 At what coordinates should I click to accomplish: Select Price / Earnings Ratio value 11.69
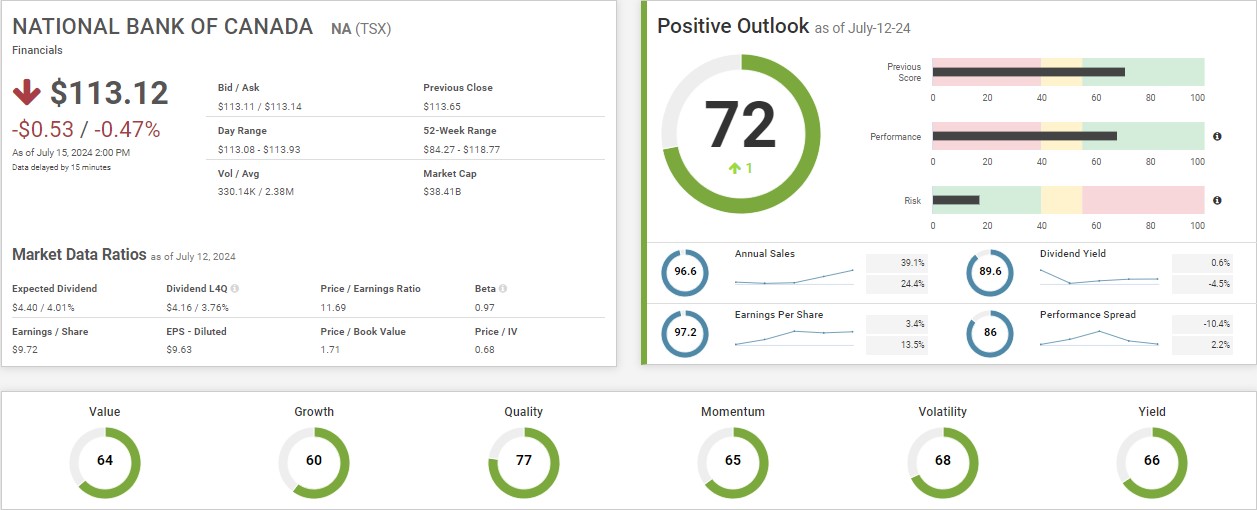pyautogui.click(x=333, y=307)
